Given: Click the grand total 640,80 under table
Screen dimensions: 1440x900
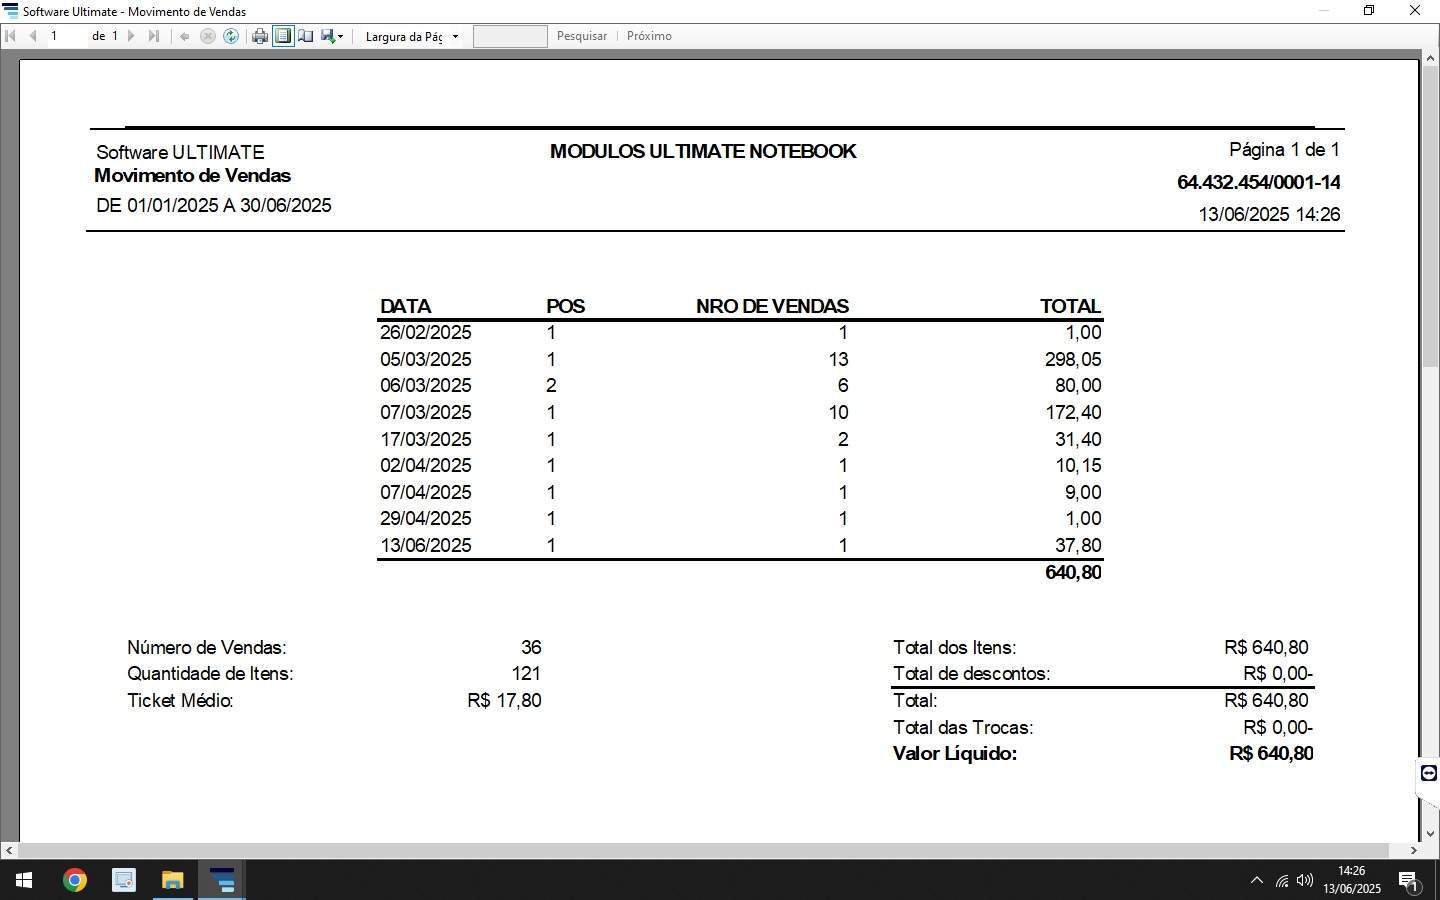Looking at the screenshot, I should click(1073, 572).
